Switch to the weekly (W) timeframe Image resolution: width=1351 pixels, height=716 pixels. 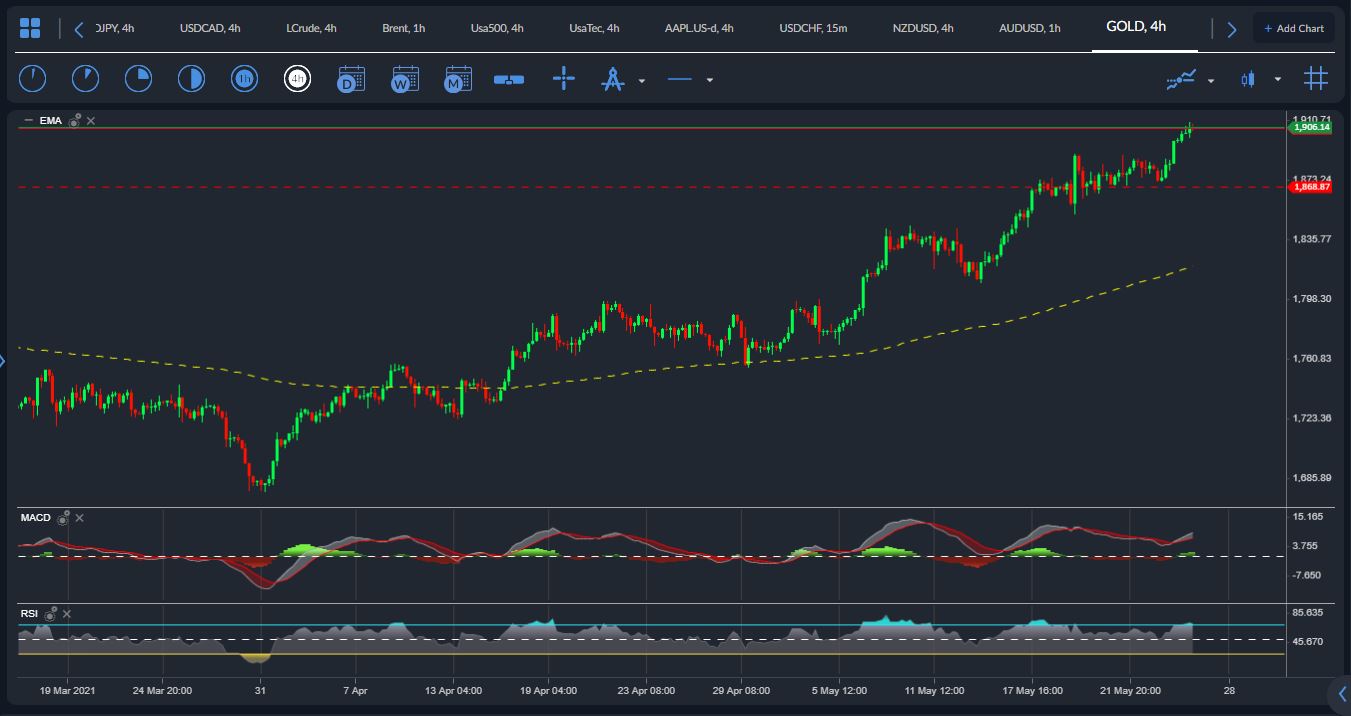pos(404,79)
